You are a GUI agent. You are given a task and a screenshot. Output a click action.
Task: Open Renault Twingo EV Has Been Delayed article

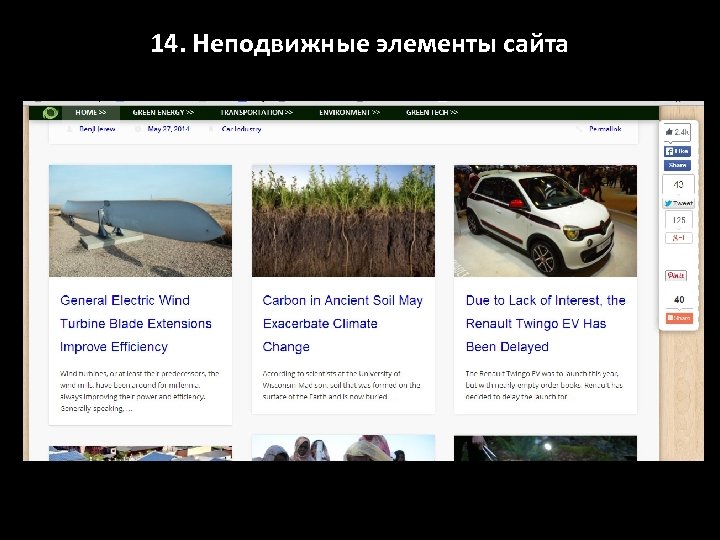[x=546, y=323]
